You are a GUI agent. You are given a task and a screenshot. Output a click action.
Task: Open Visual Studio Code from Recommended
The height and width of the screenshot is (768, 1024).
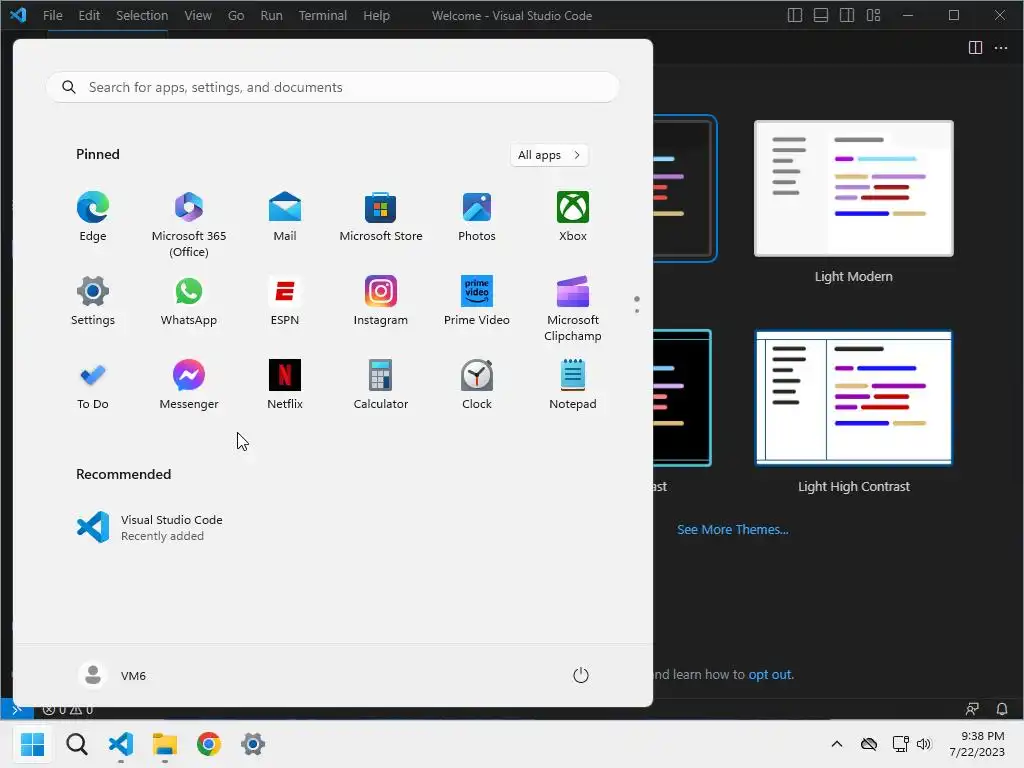(150, 528)
